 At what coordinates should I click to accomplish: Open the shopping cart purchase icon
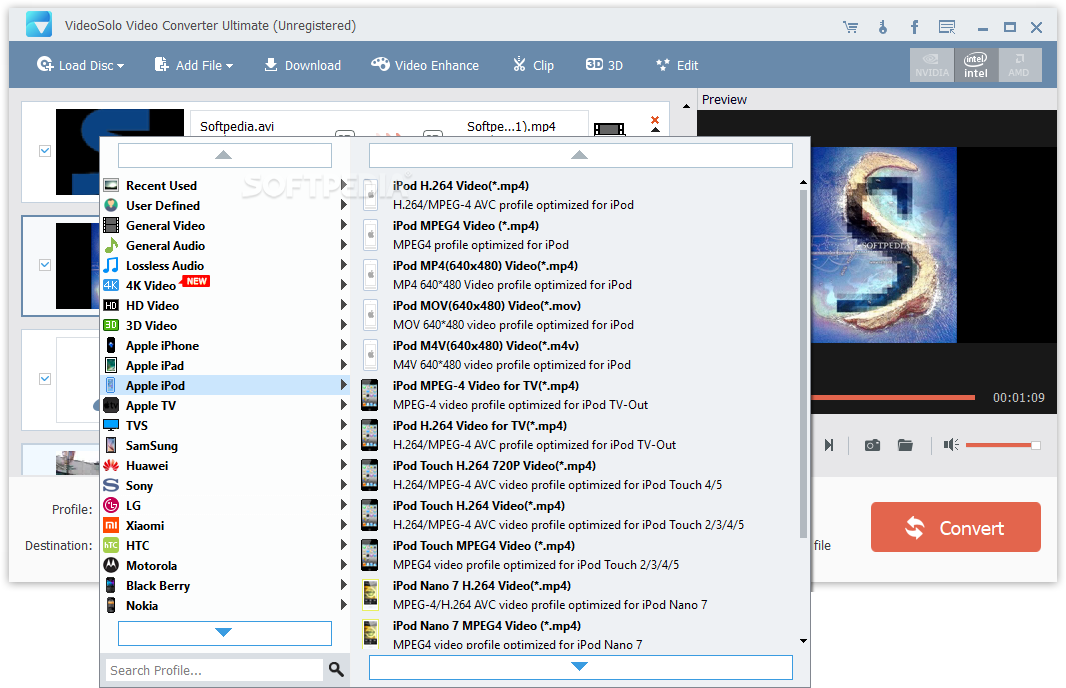coord(850,27)
